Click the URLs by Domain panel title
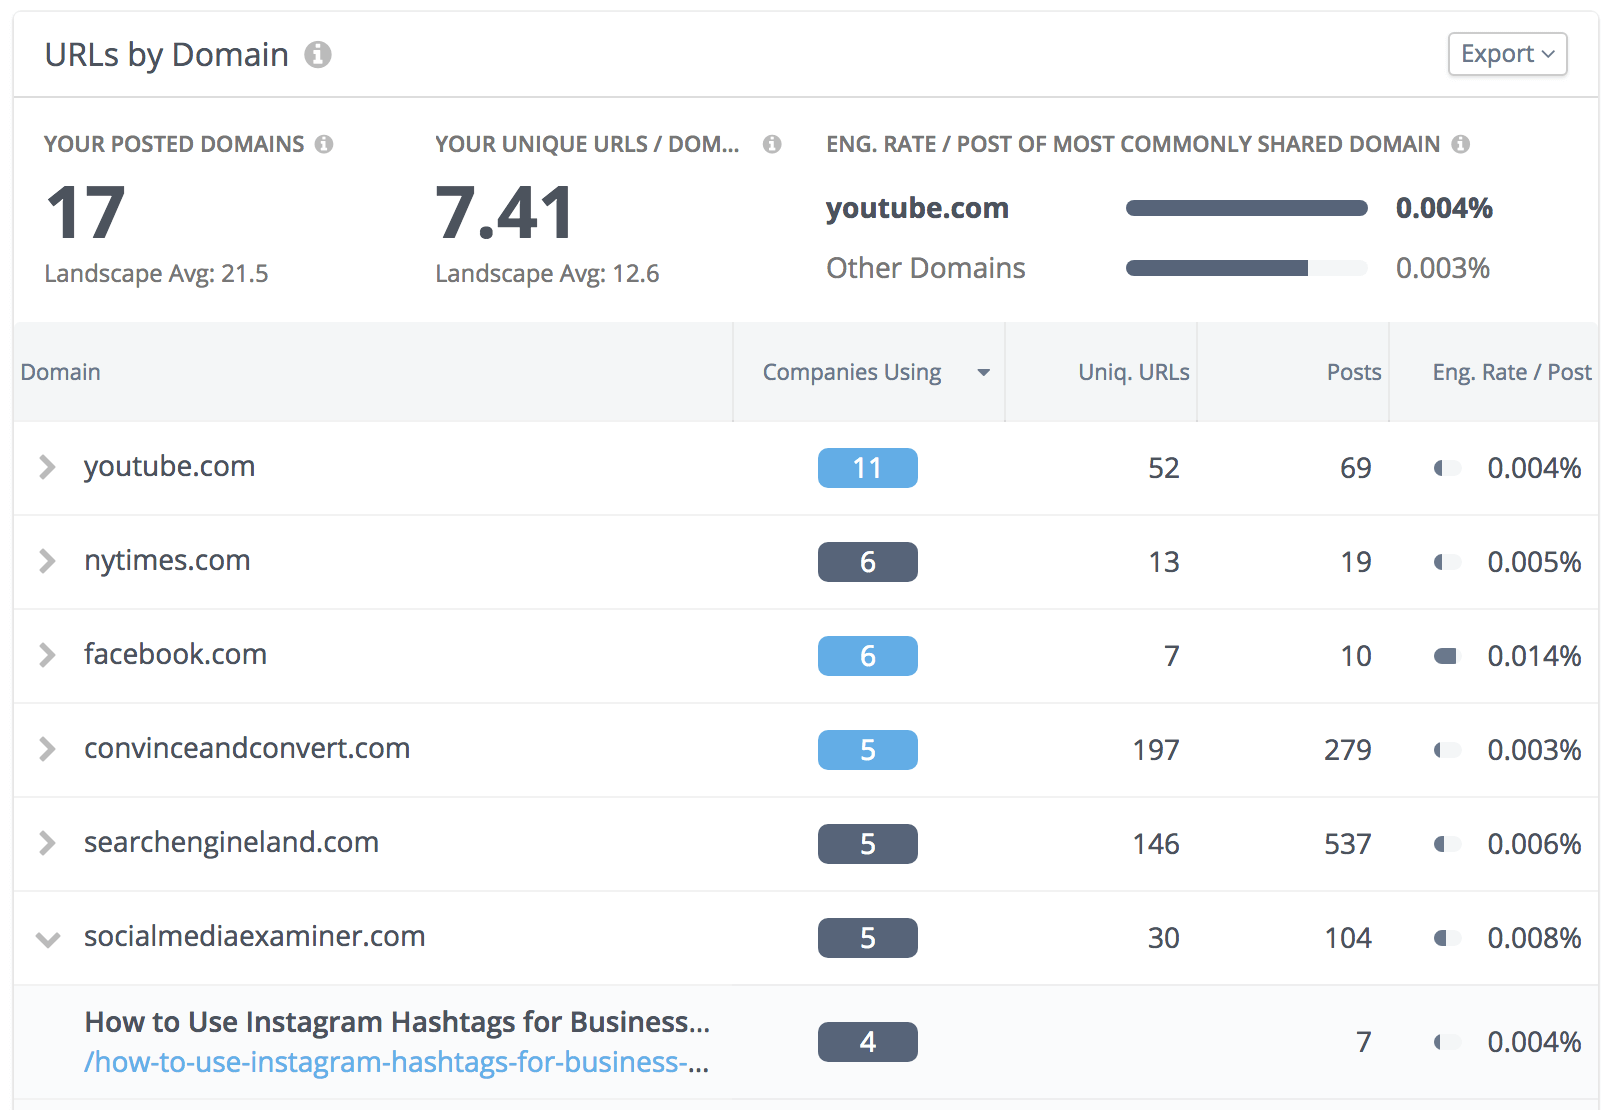Viewport: 1612px width, 1110px height. (167, 54)
